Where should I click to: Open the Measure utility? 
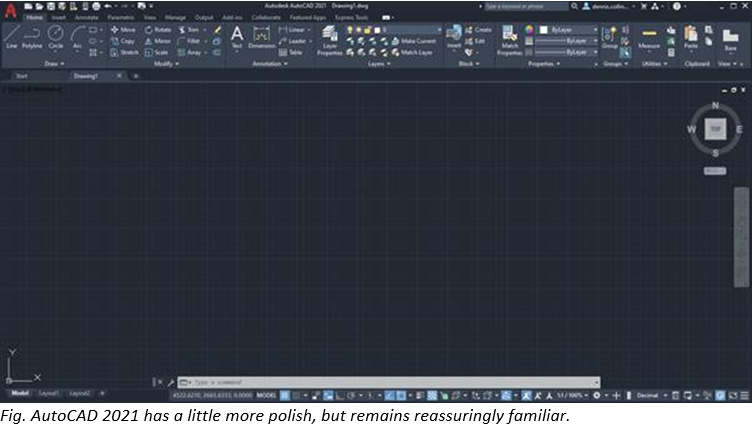(649, 38)
